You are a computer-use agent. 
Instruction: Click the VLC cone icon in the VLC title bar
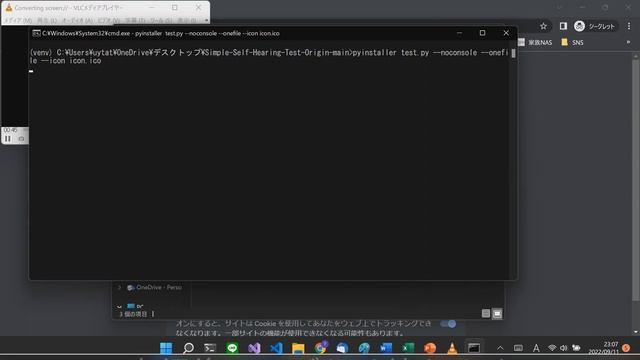[x=9, y=8]
